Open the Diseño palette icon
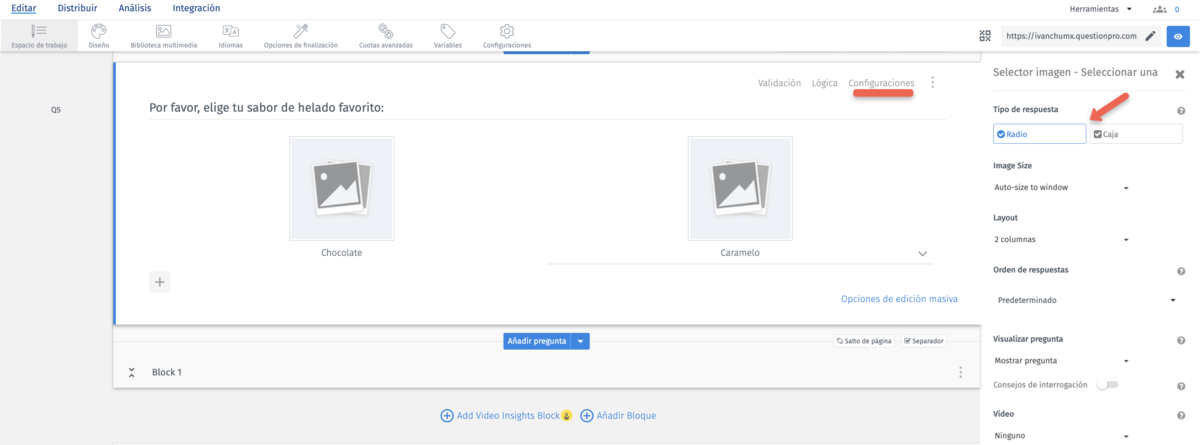The height and width of the screenshot is (445, 1200). click(98, 31)
